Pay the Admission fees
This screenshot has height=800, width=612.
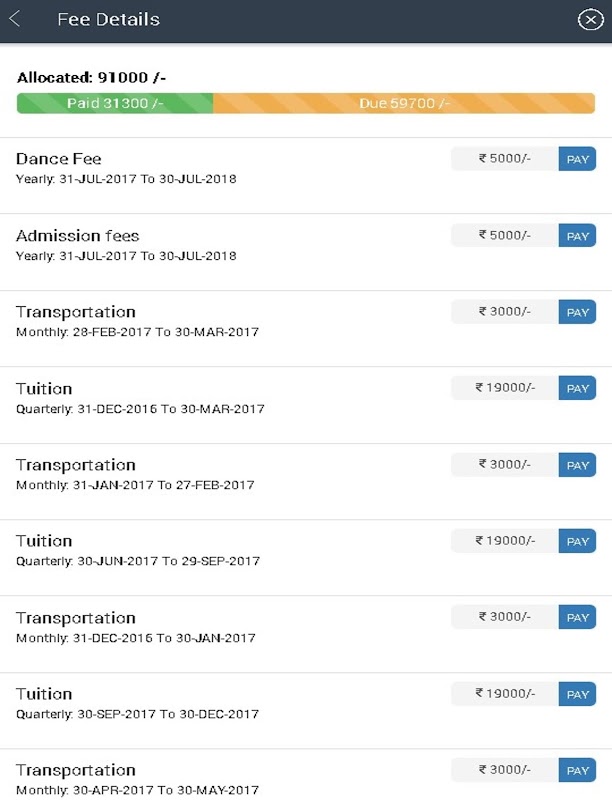577,236
